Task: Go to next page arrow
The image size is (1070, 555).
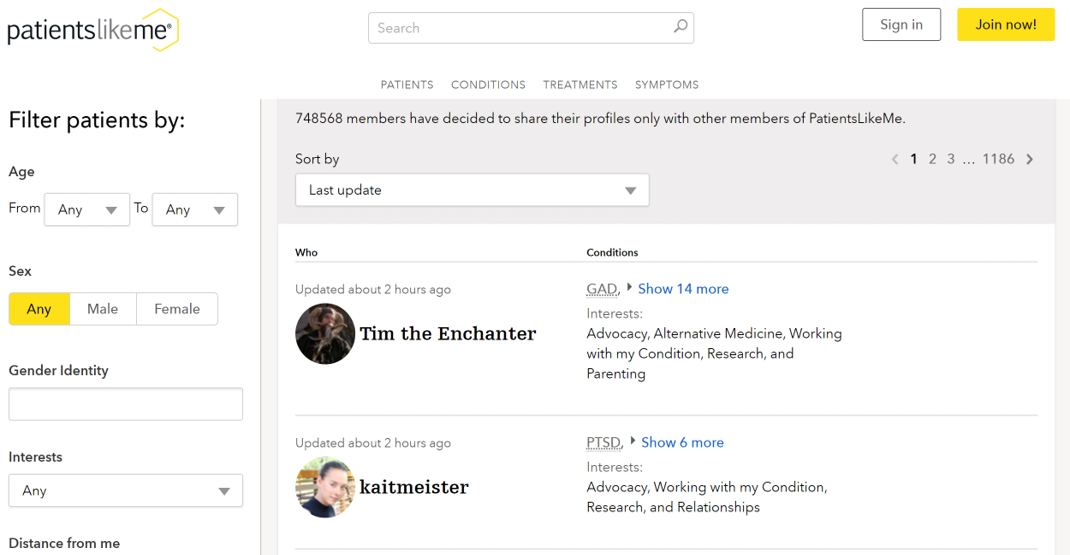Action: [x=1030, y=159]
